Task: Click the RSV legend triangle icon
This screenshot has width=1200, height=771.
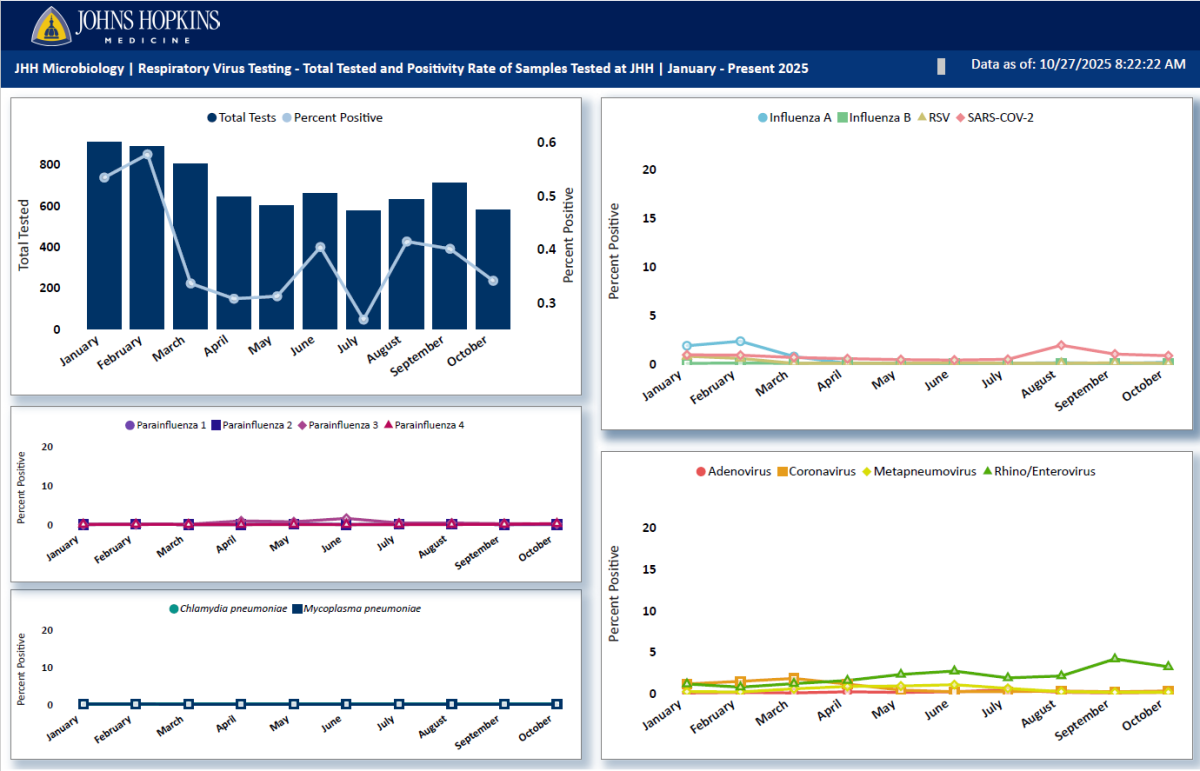Action: (x=920, y=117)
